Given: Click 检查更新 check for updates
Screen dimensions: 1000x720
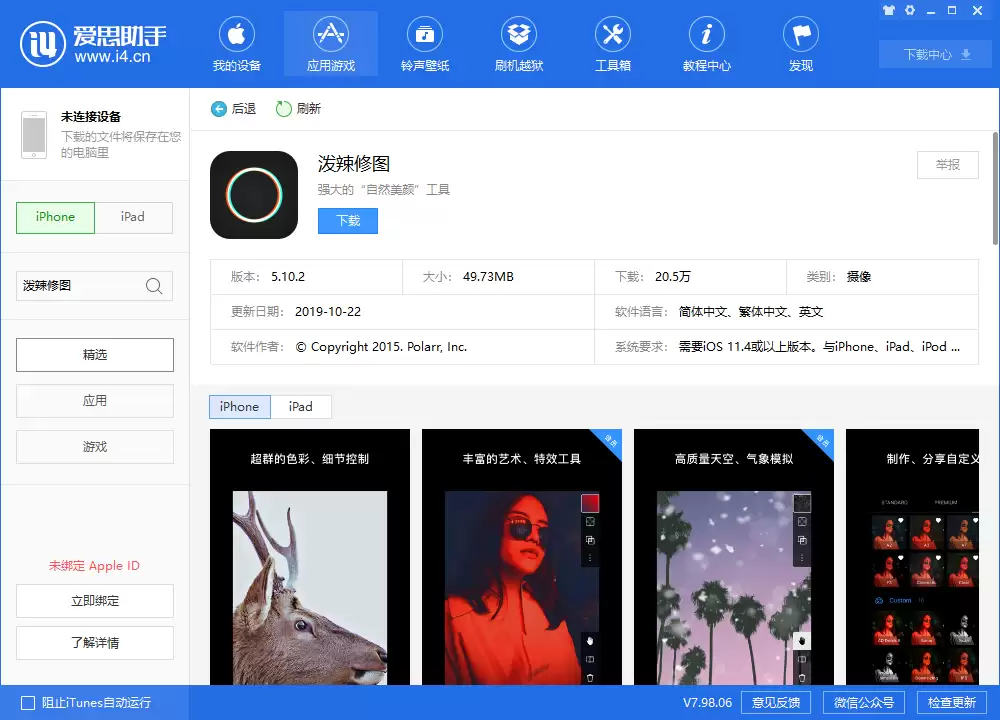Looking at the screenshot, I should point(952,703).
